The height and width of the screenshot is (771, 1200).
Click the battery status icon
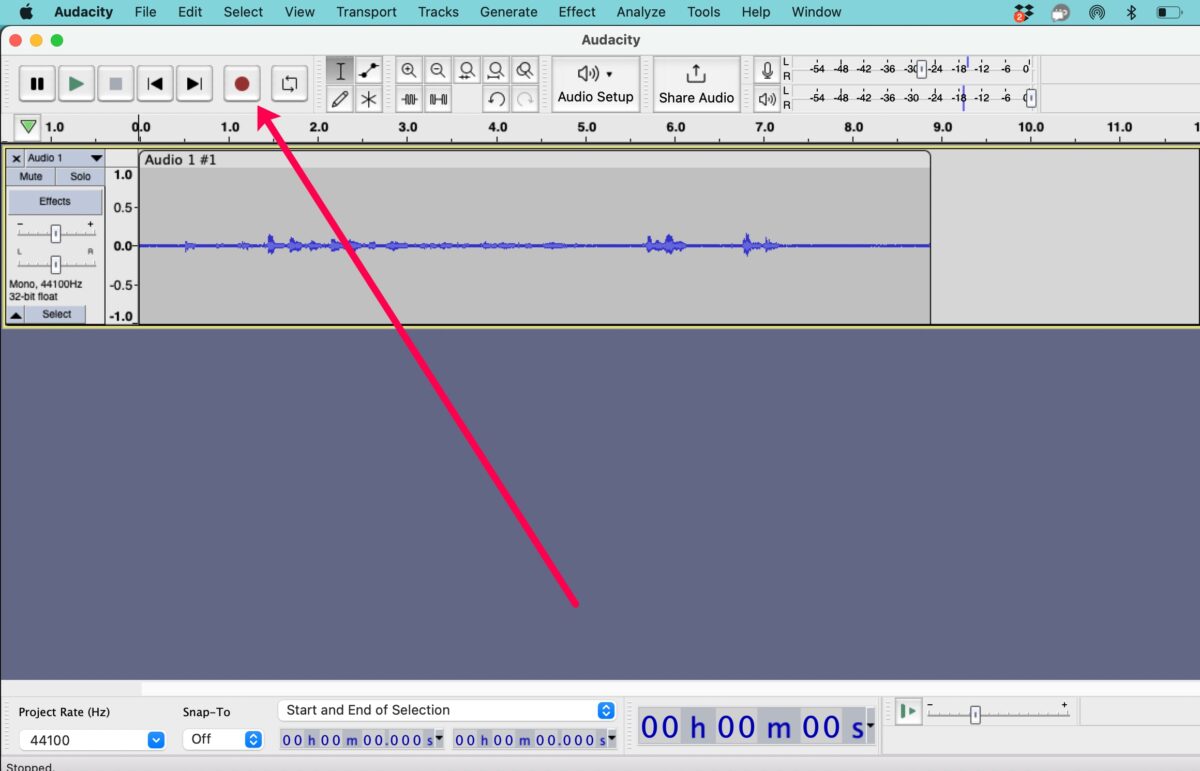tap(1169, 12)
